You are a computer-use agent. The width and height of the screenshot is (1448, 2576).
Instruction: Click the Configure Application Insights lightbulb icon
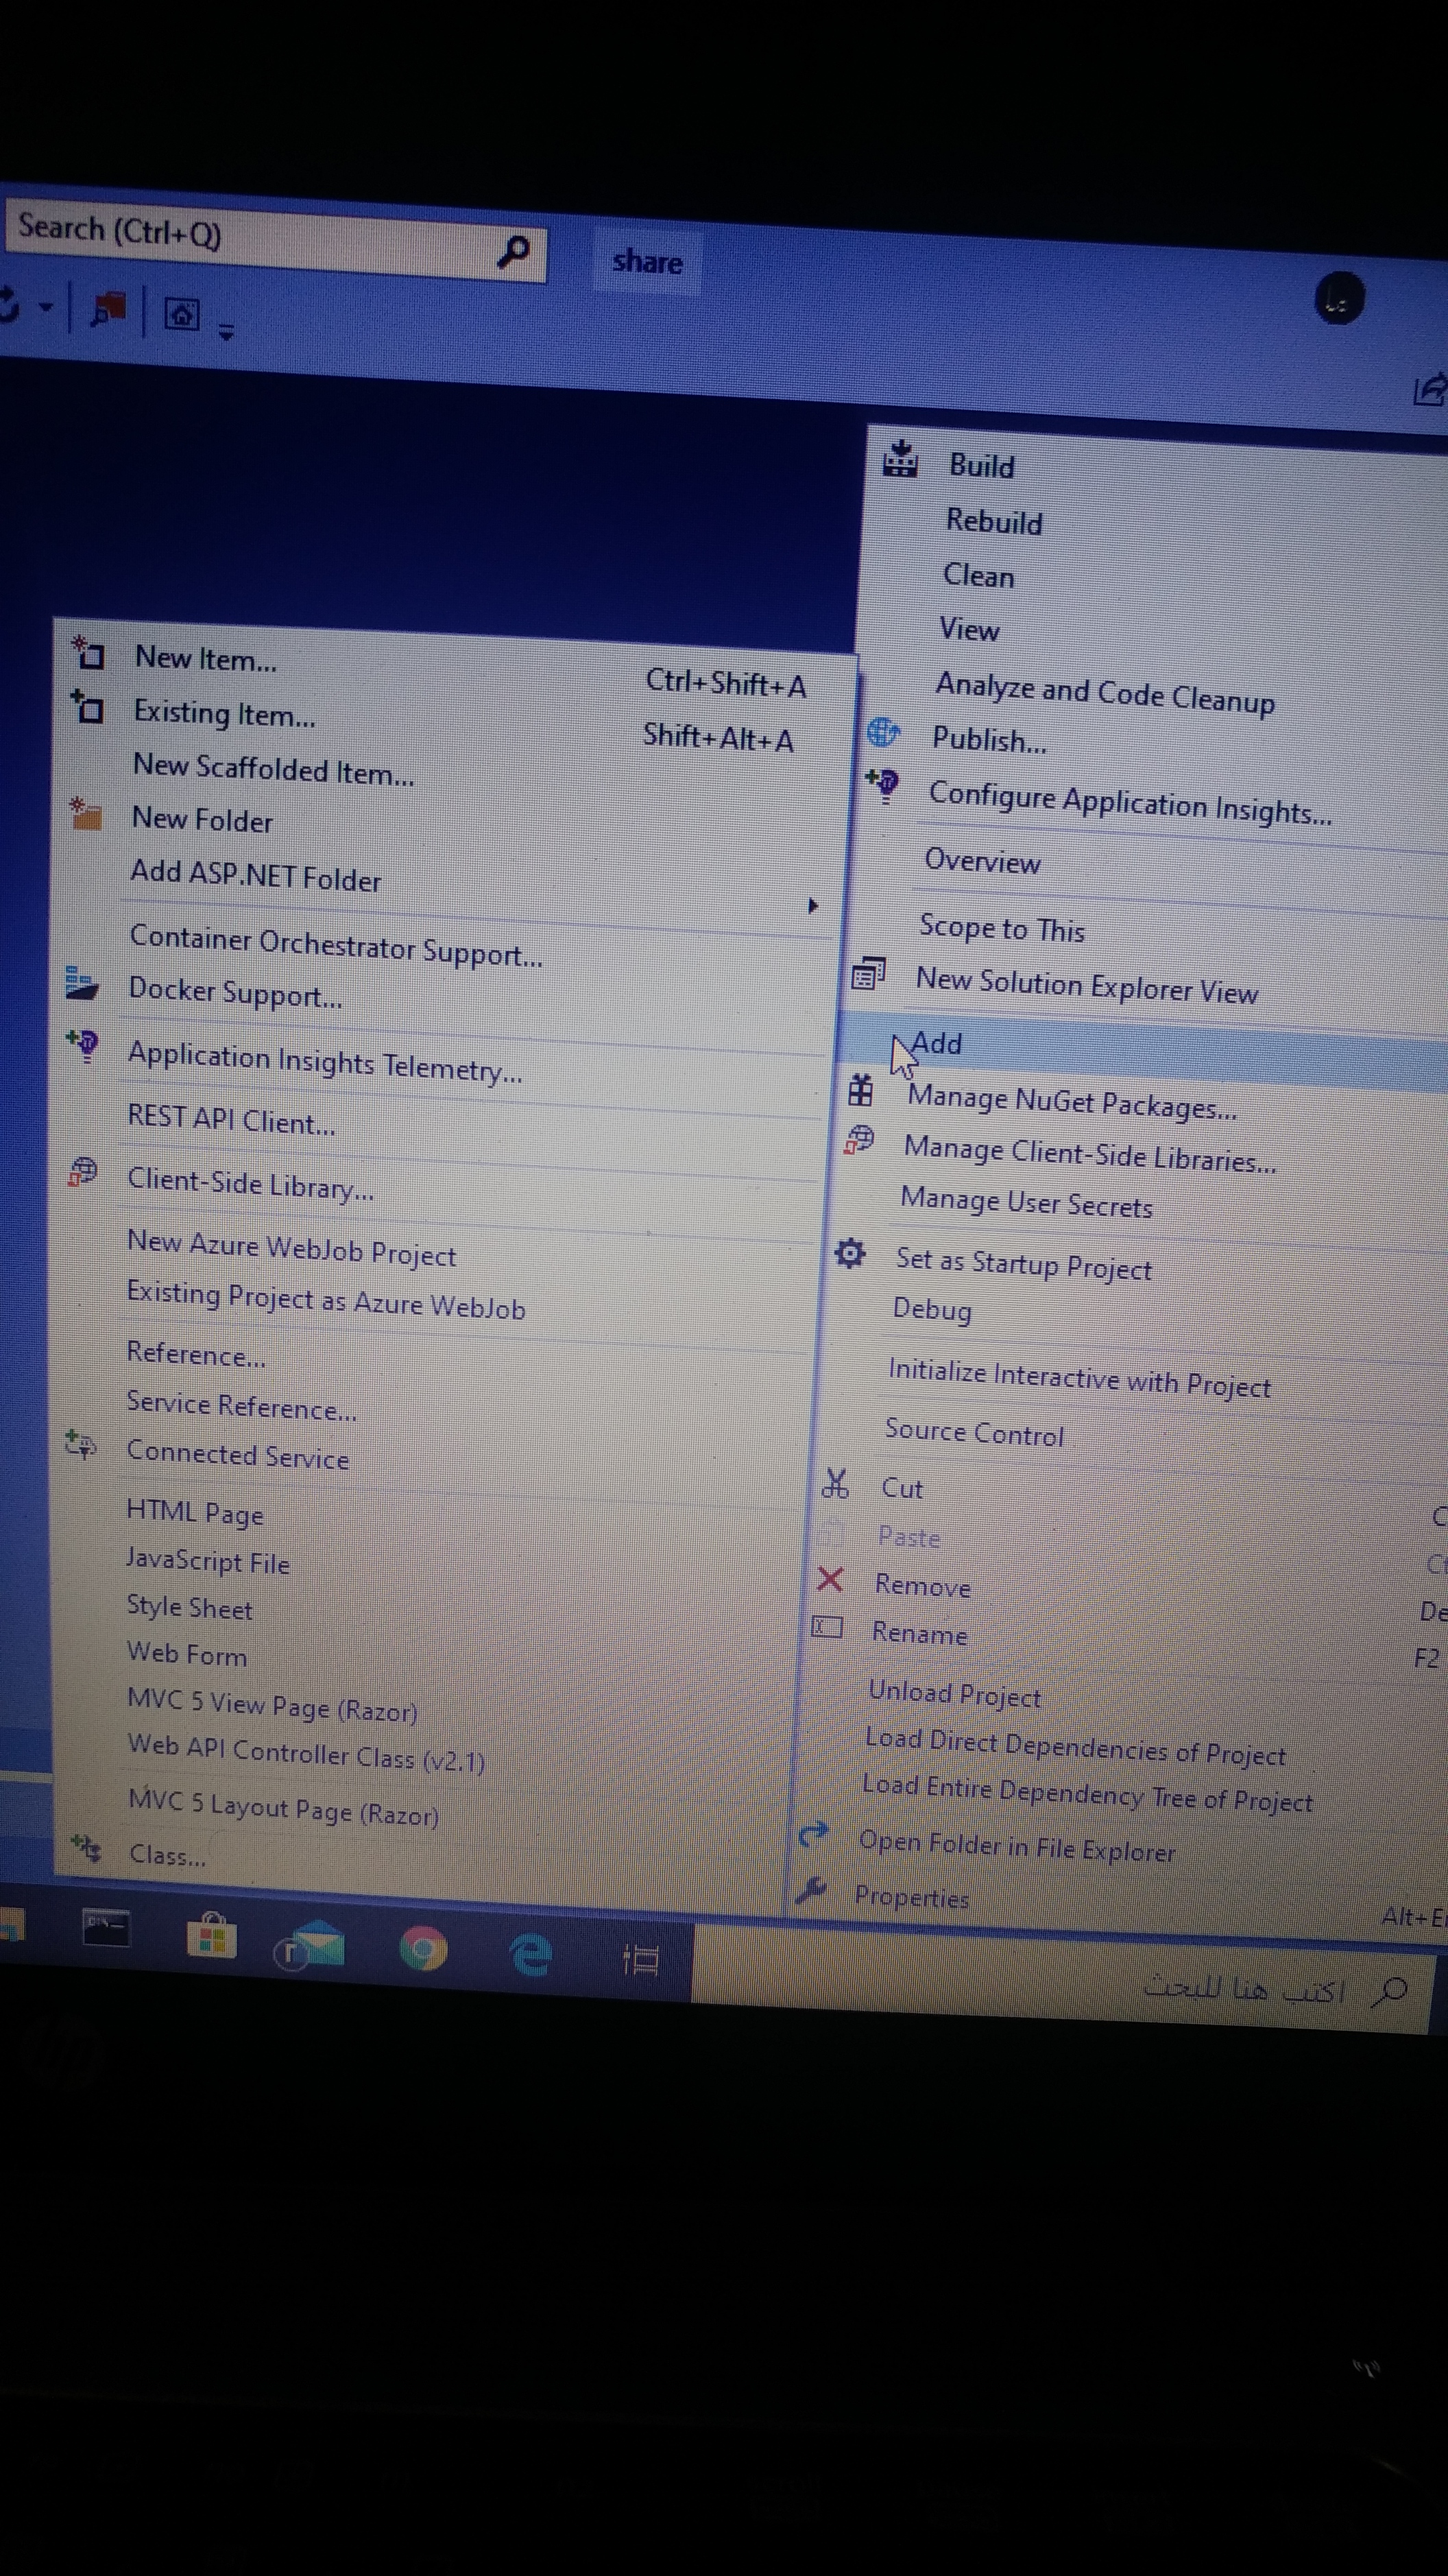tap(883, 785)
